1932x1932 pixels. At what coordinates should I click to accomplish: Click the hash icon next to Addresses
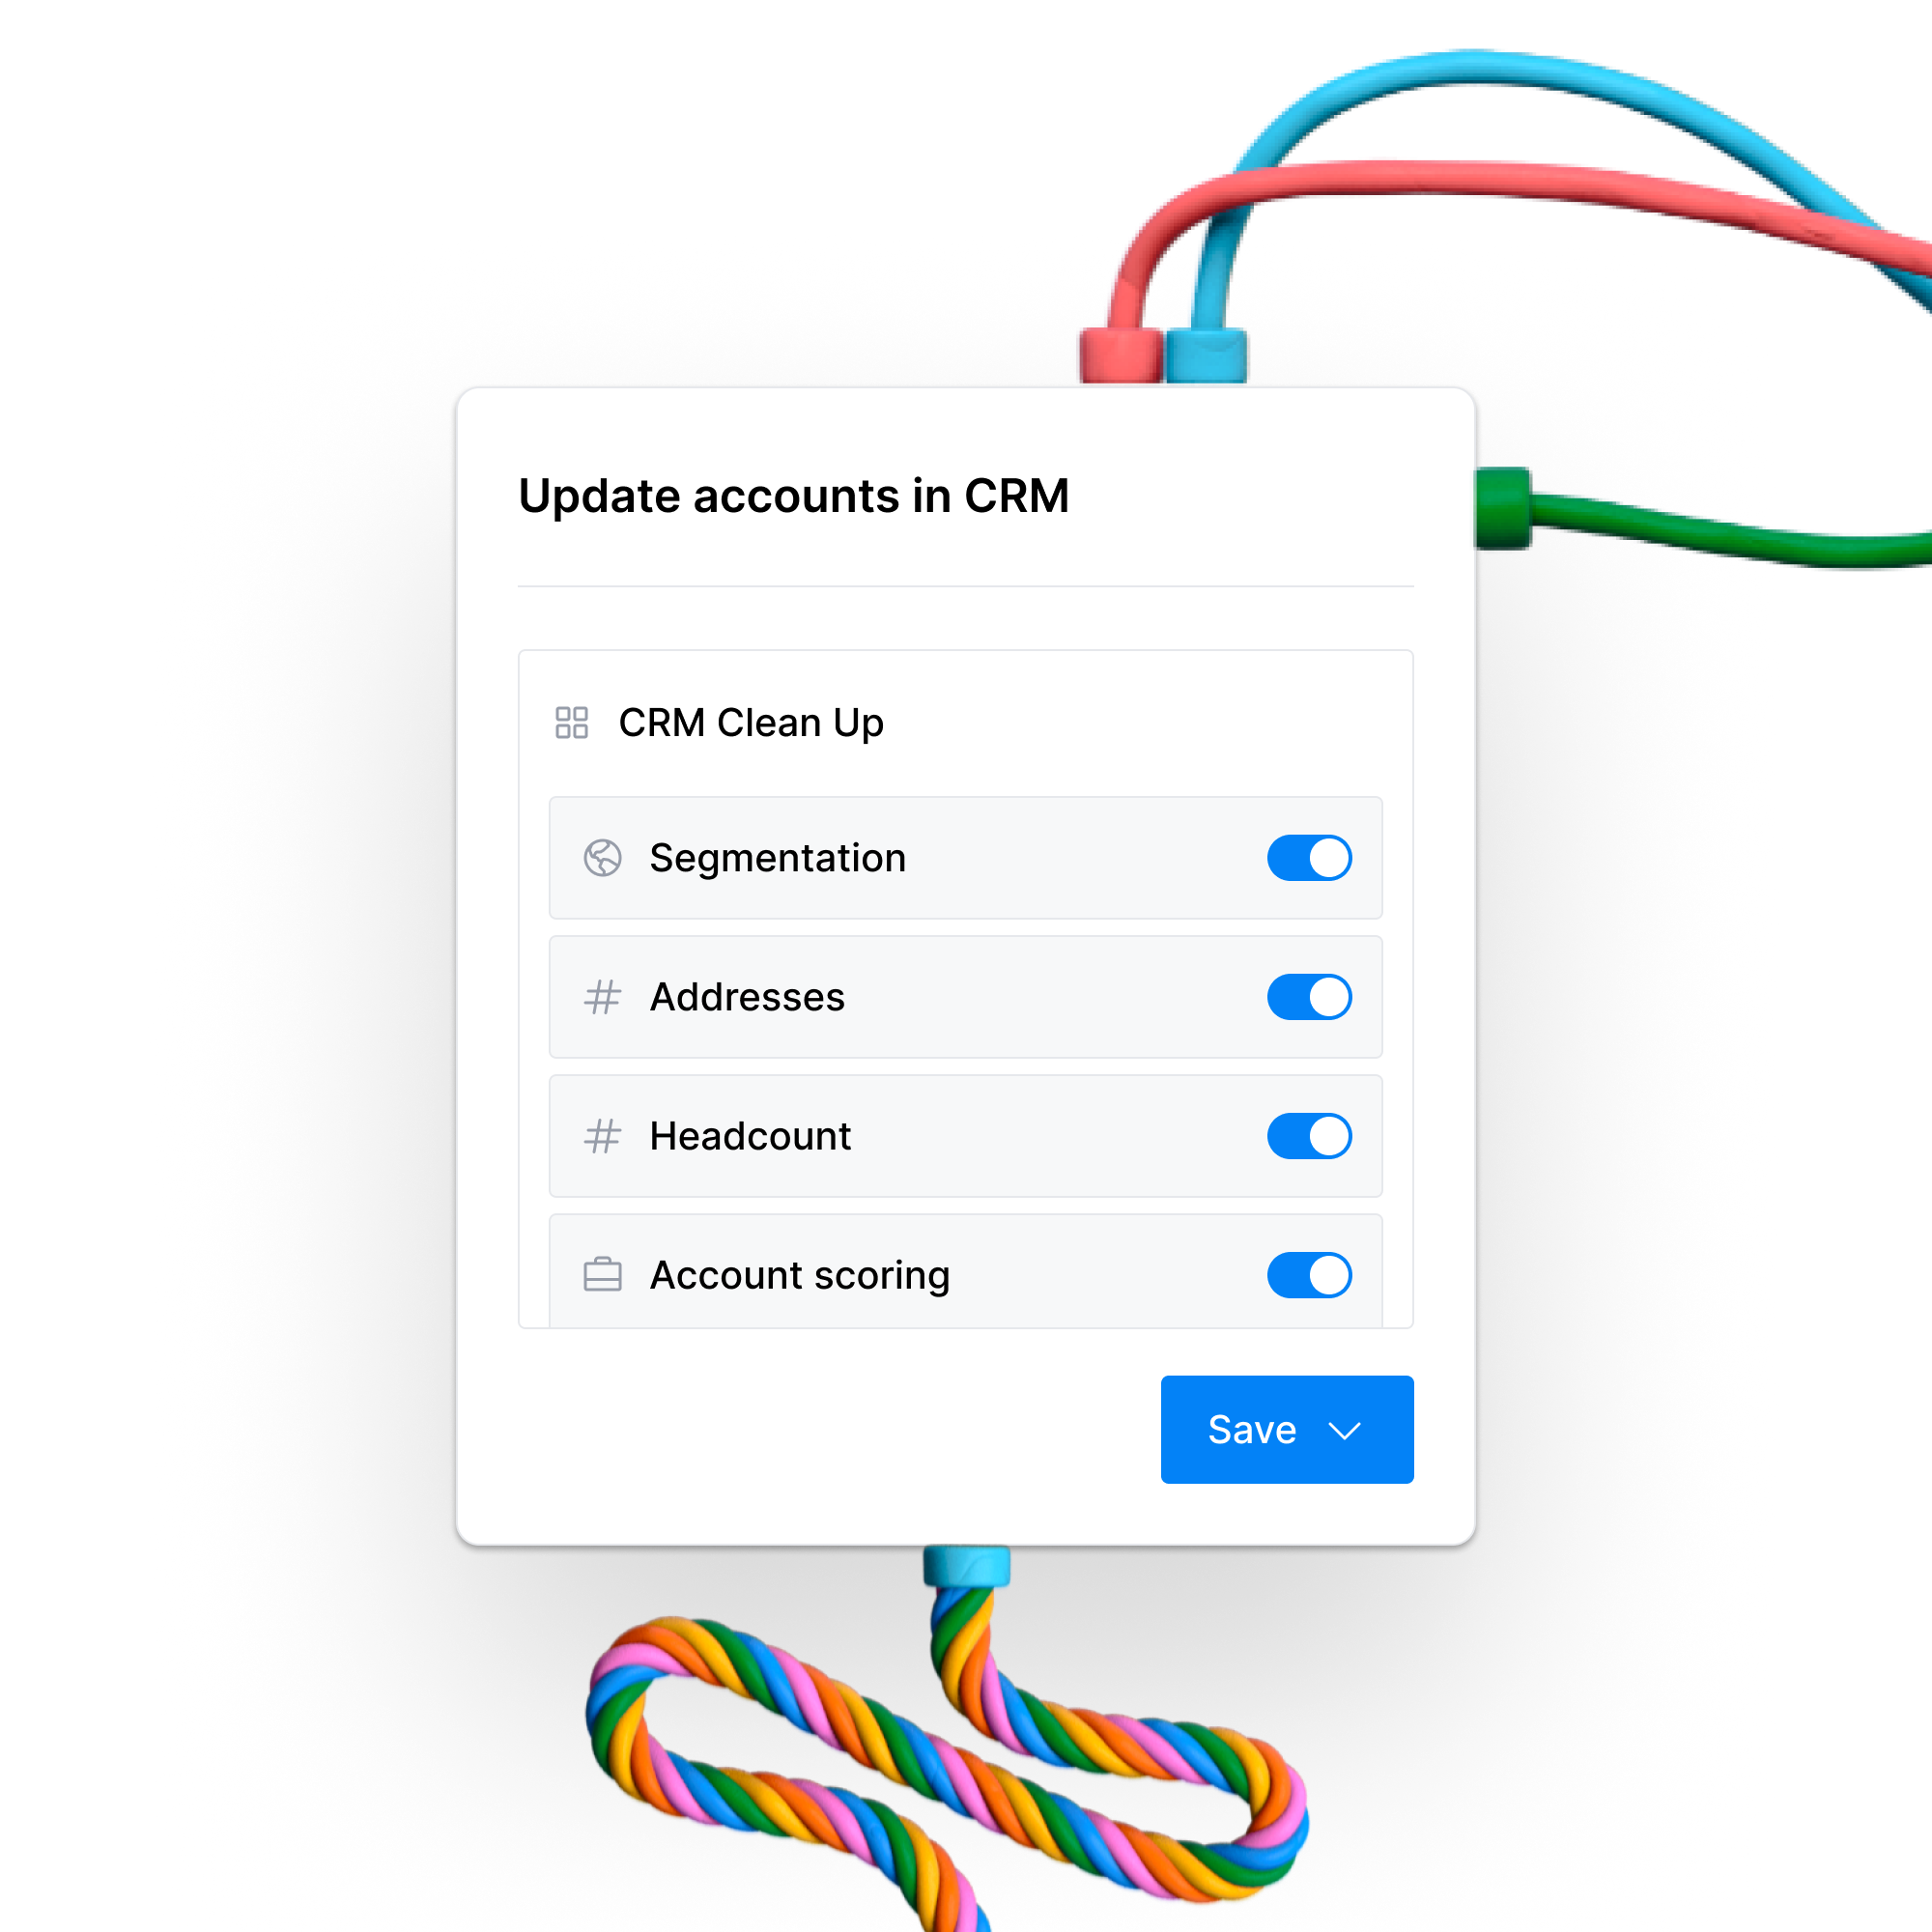pyautogui.click(x=602, y=996)
